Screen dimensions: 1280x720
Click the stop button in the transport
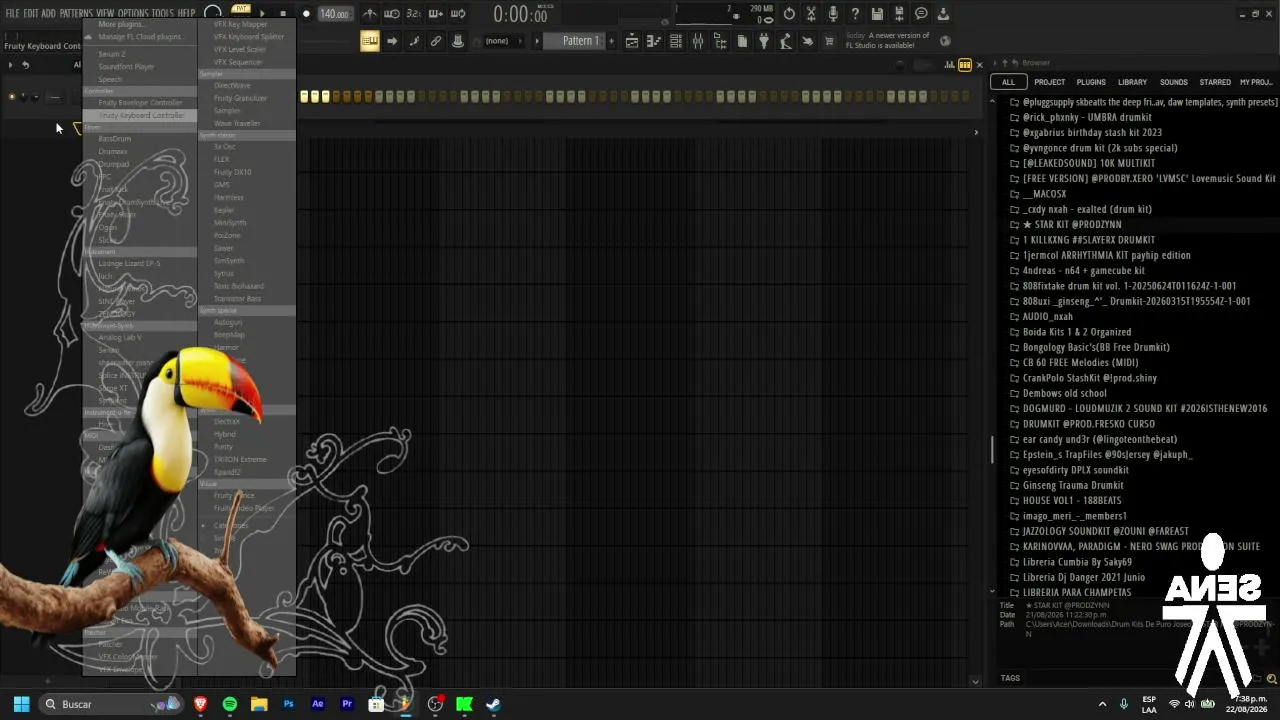pyautogui.click(x=284, y=14)
